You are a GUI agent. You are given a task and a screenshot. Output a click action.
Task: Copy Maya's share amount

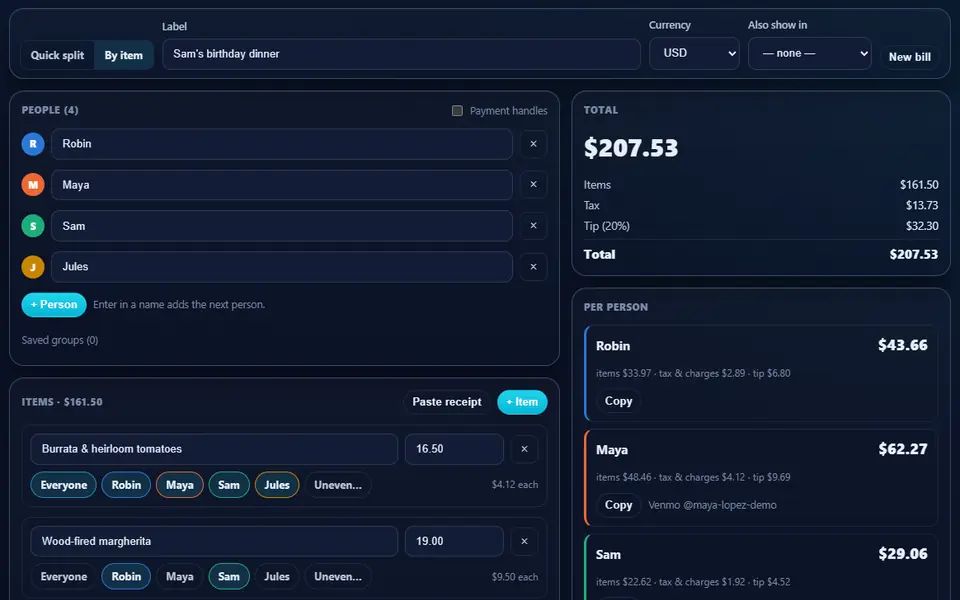pos(618,505)
